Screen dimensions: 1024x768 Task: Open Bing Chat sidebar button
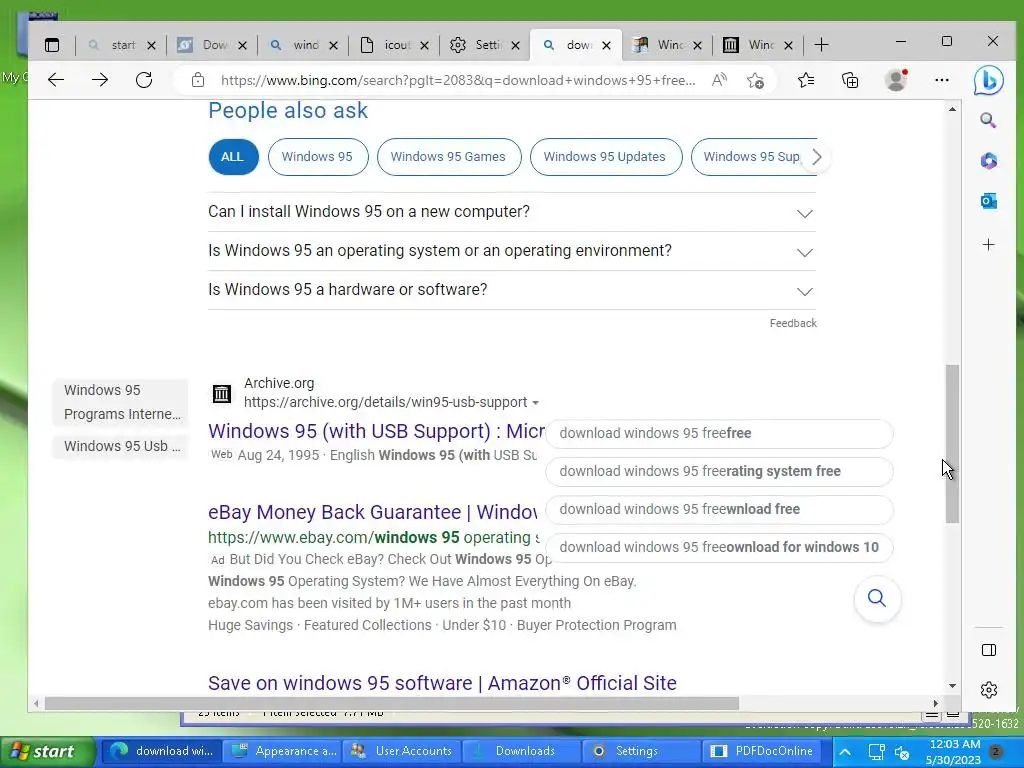click(988, 80)
